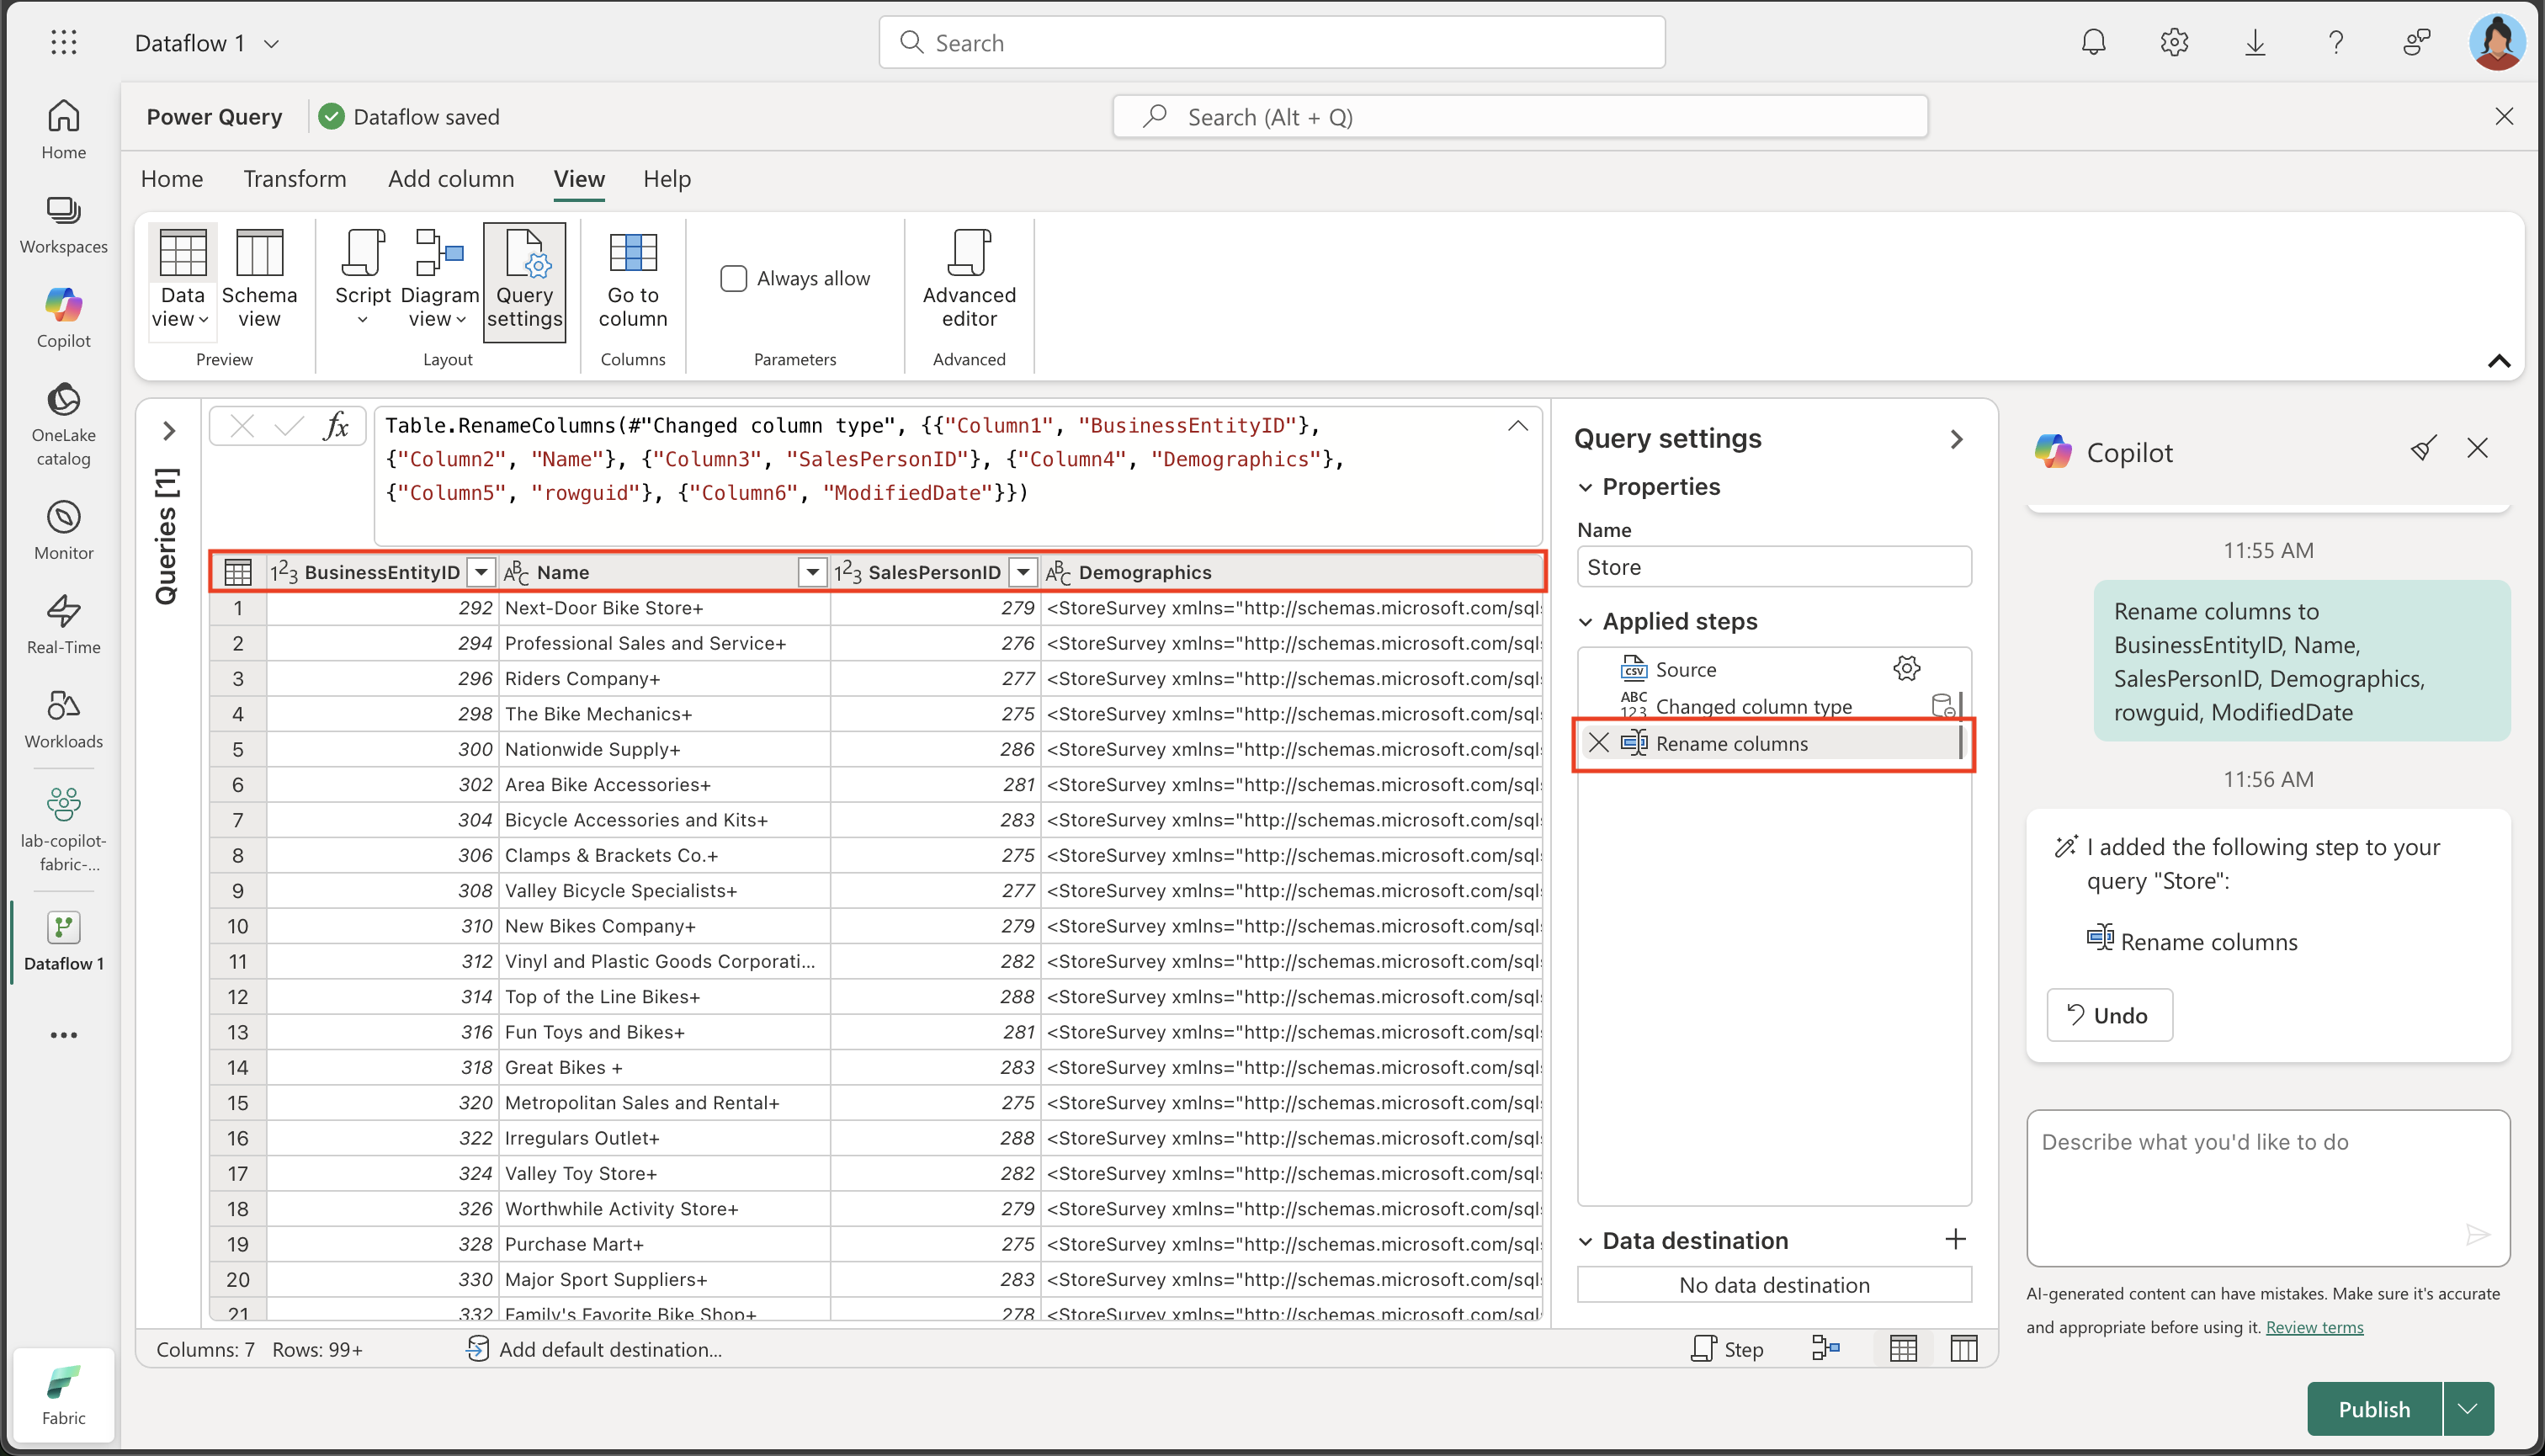
Task: Open Workspaces in the sidebar
Action: tap(64, 225)
